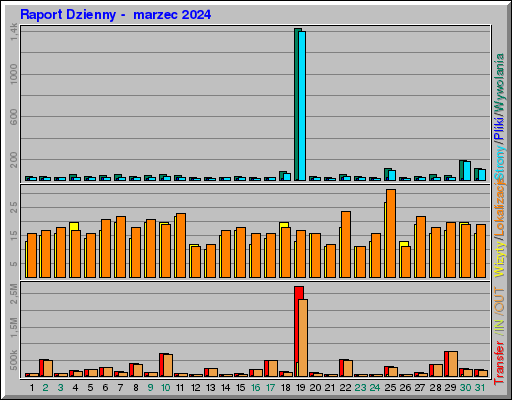Click day label 15 on the x-axis

[x=241, y=388]
